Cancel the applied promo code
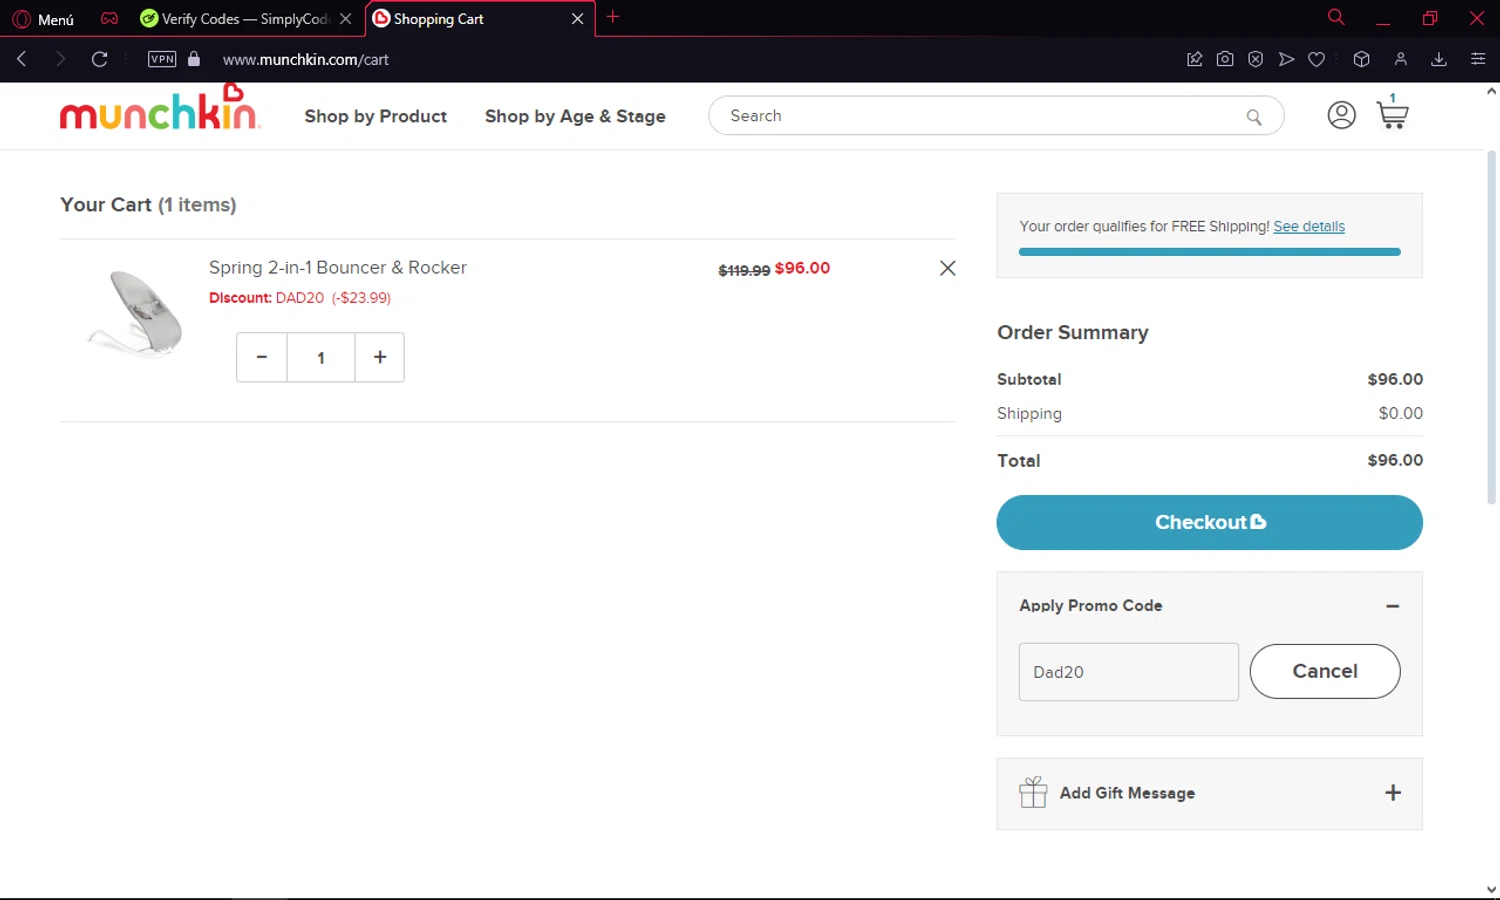This screenshot has width=1500, height=900. pyautogui.click(x=1325, y=671)
